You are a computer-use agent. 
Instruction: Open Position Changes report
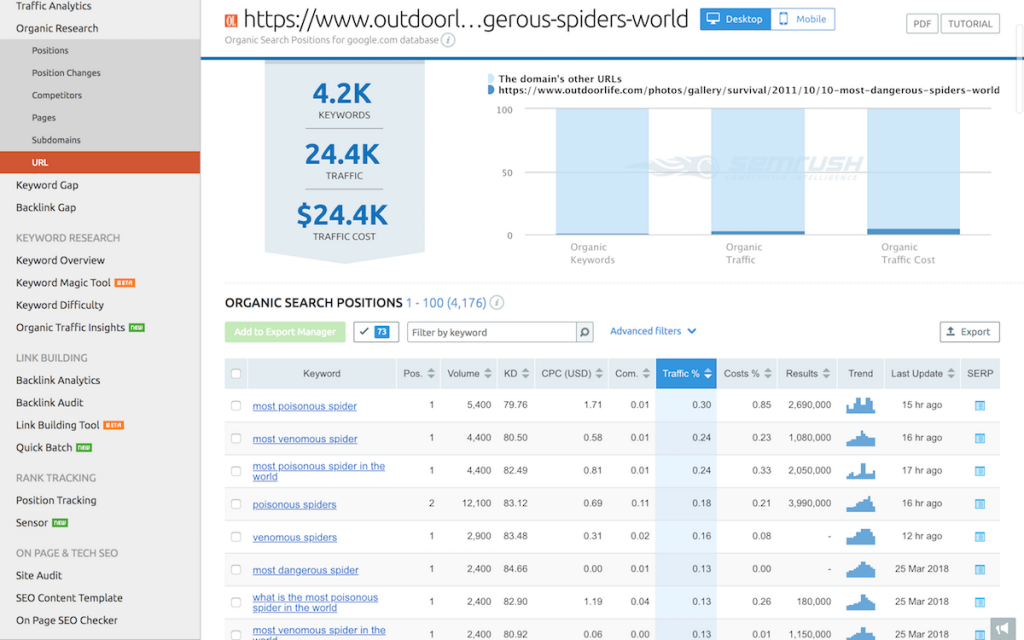(x=66, y=72)
